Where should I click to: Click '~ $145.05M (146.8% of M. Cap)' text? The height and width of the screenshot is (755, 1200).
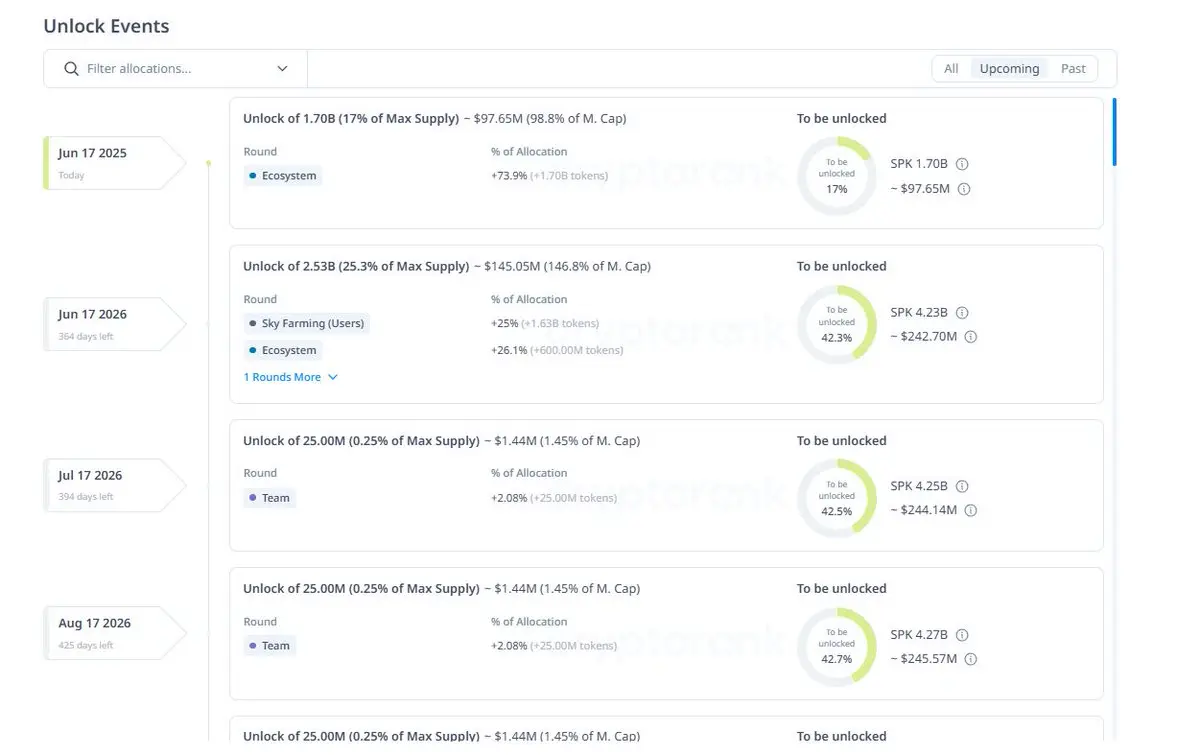(x=562, y=266)
